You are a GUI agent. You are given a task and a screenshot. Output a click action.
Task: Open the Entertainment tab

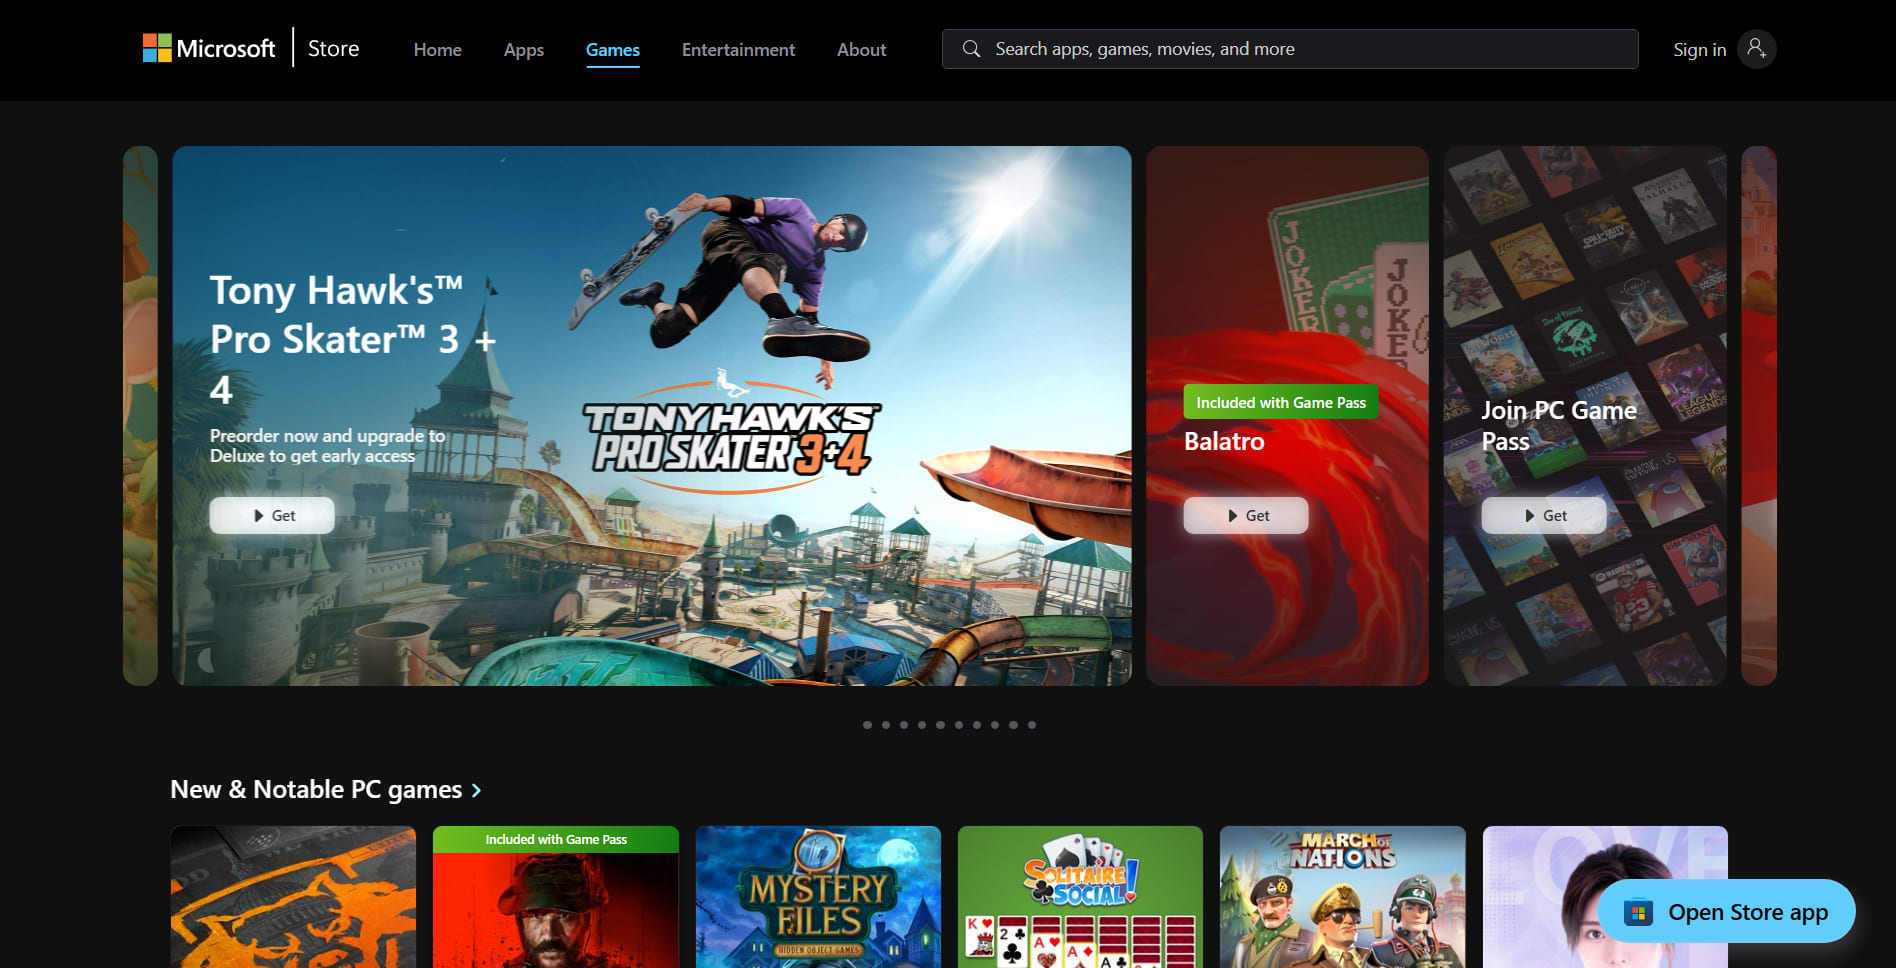[738, 49]
